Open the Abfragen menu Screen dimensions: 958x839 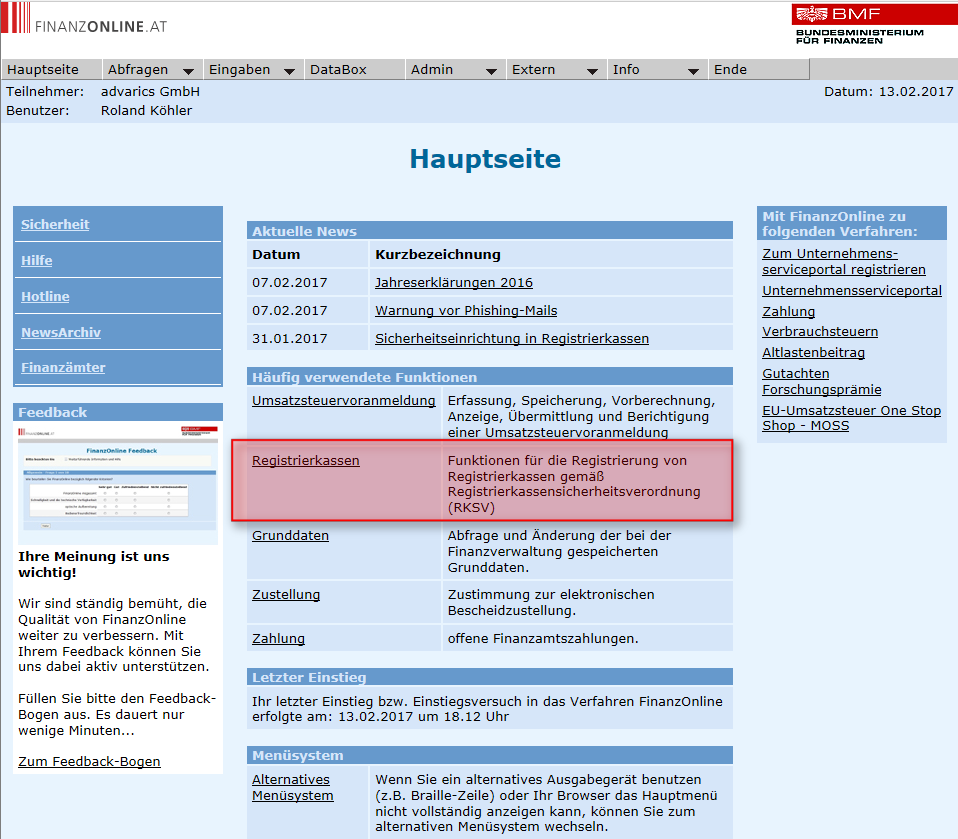[138, 70]
